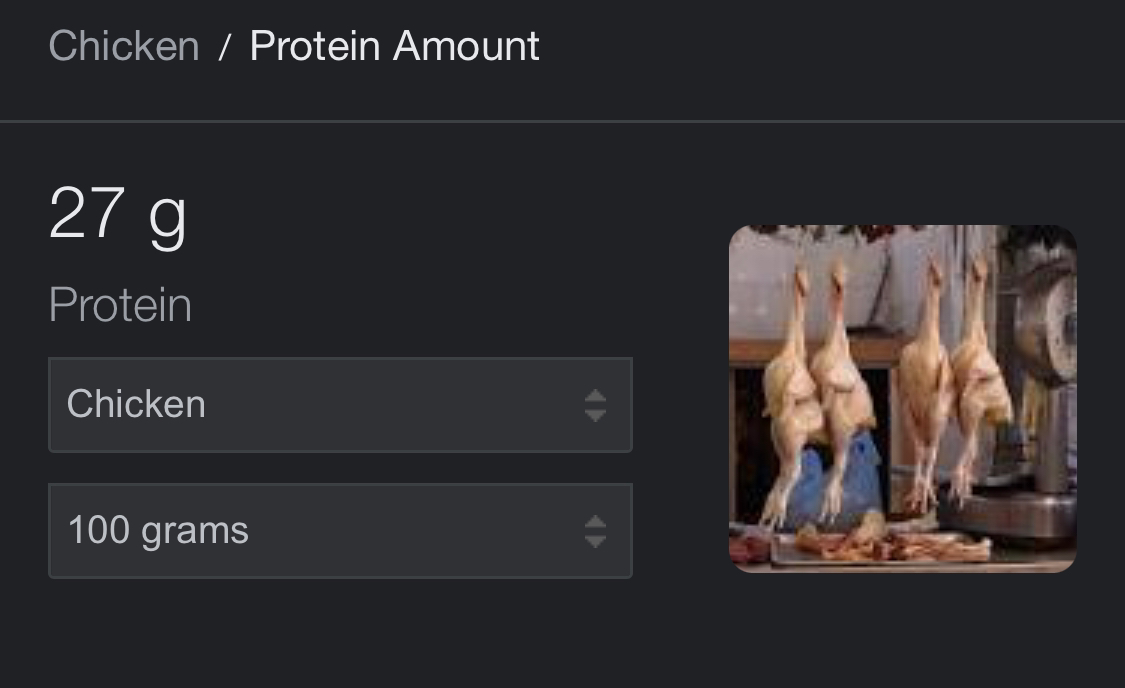Click the up arrow in Chicken selector
The width and height of the screenshot is (1125, 688).
tap(596, 396)
